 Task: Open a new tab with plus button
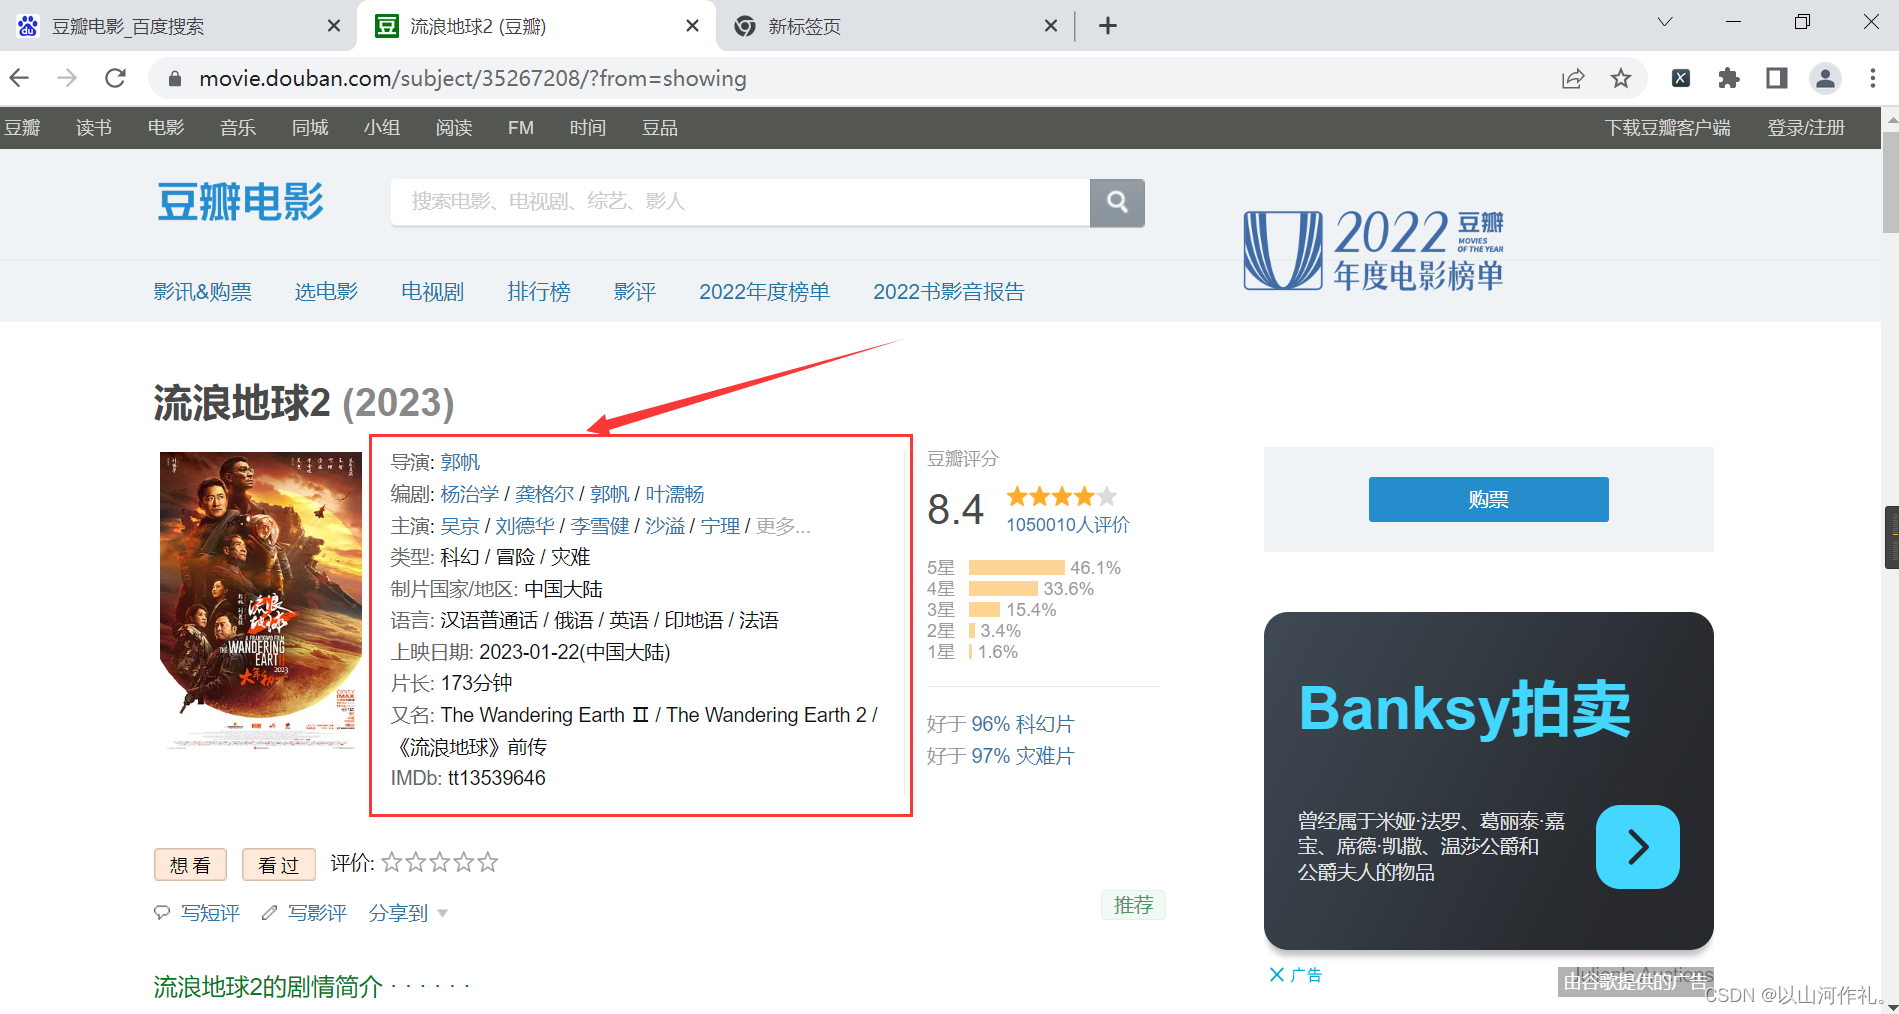coord(1107,26)
